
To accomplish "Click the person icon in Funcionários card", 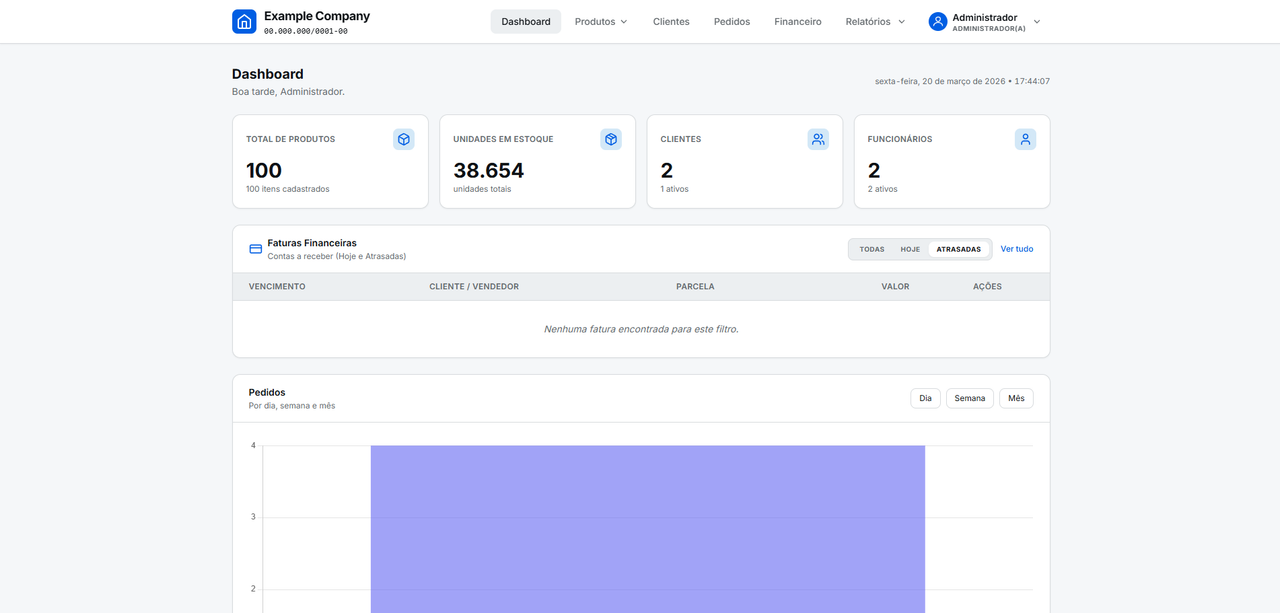I will click(1025, 139).
